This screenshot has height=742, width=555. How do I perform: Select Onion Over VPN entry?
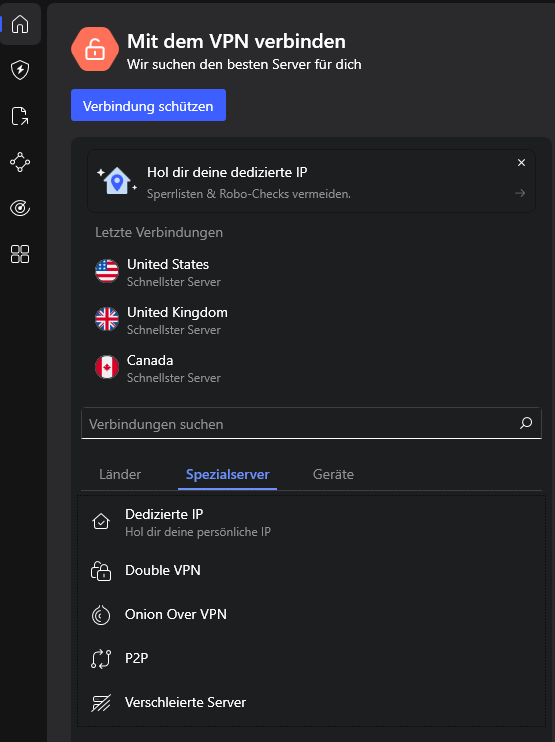click(311, 615)
